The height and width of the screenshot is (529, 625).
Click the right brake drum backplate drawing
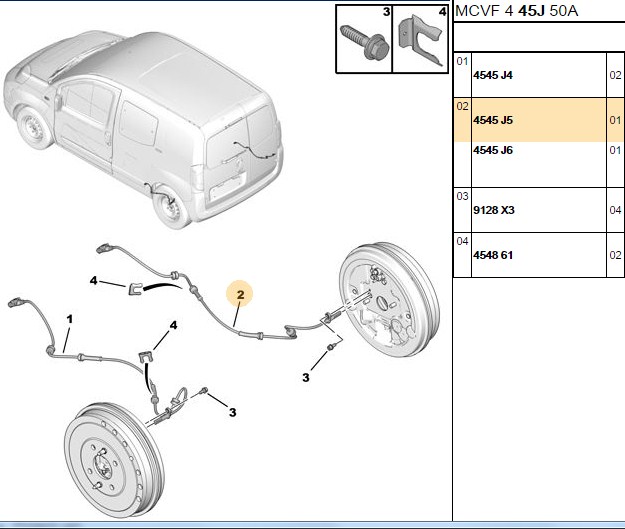[389, 299]
